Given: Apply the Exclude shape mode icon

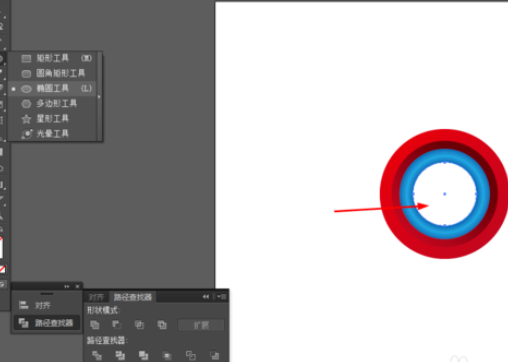Looking at the screenshot, I should (x=162, y=325).
